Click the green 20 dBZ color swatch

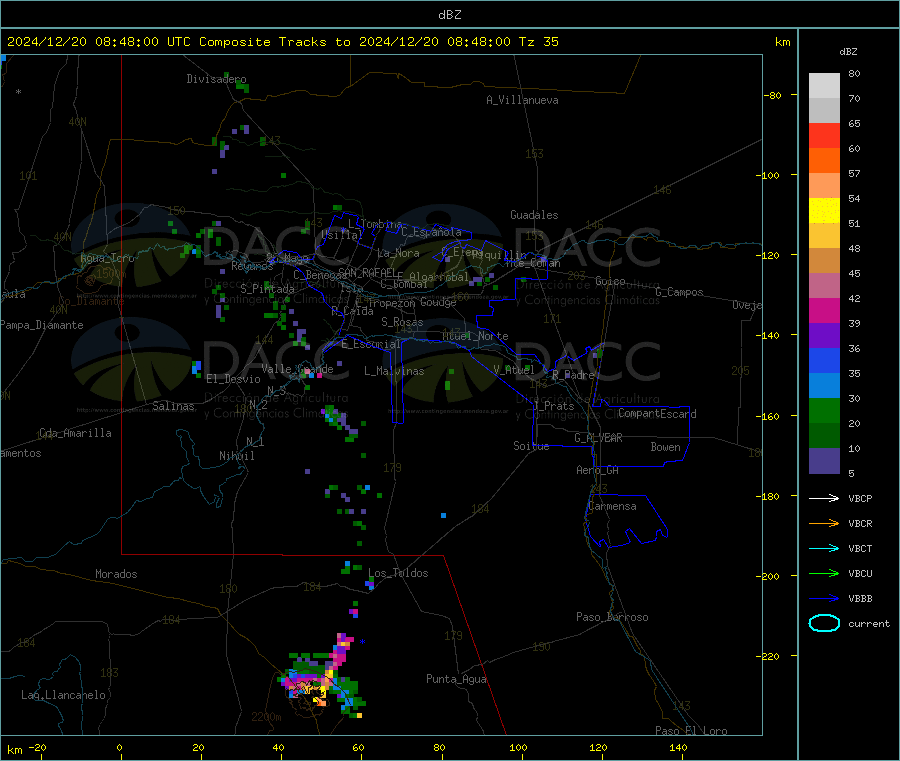(x=824, y=410)
